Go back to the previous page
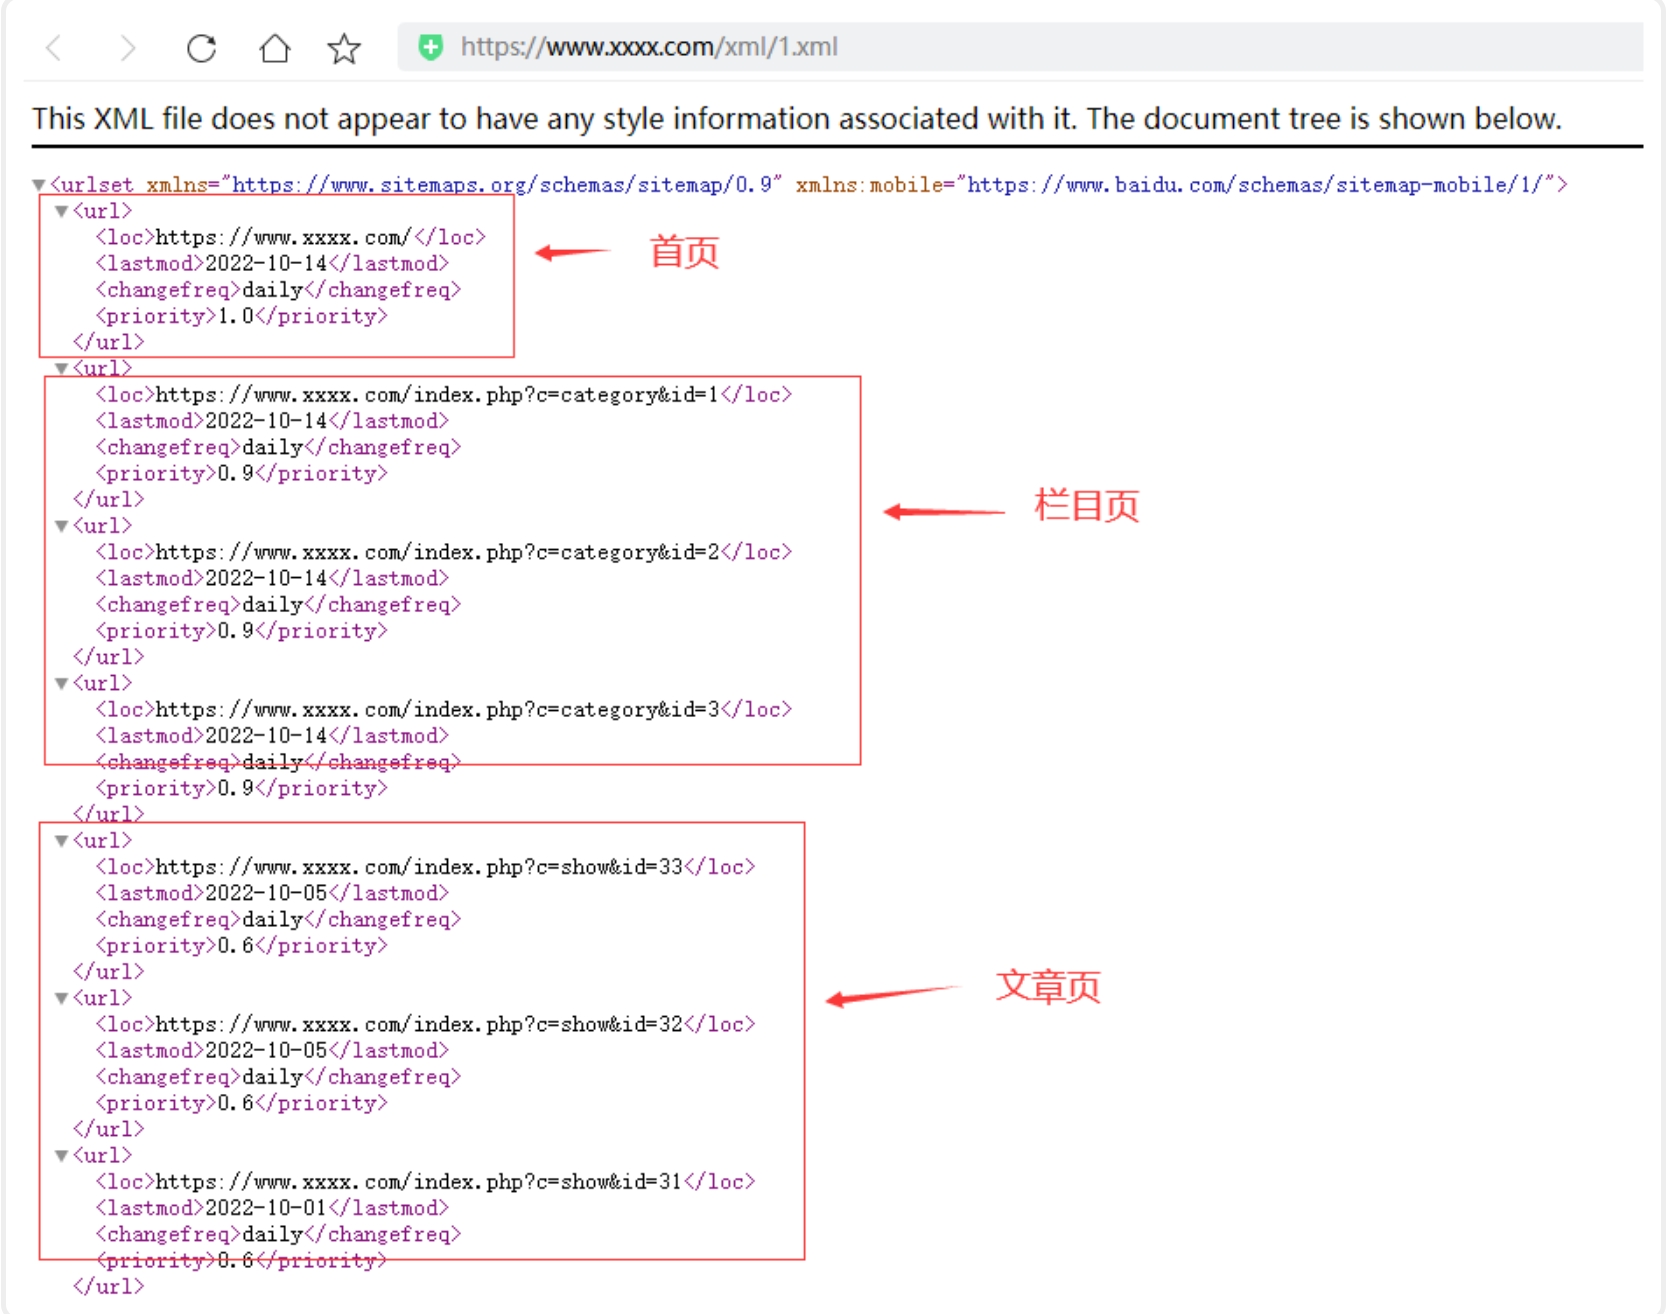 pyautogui.click(x=55, y=47)
